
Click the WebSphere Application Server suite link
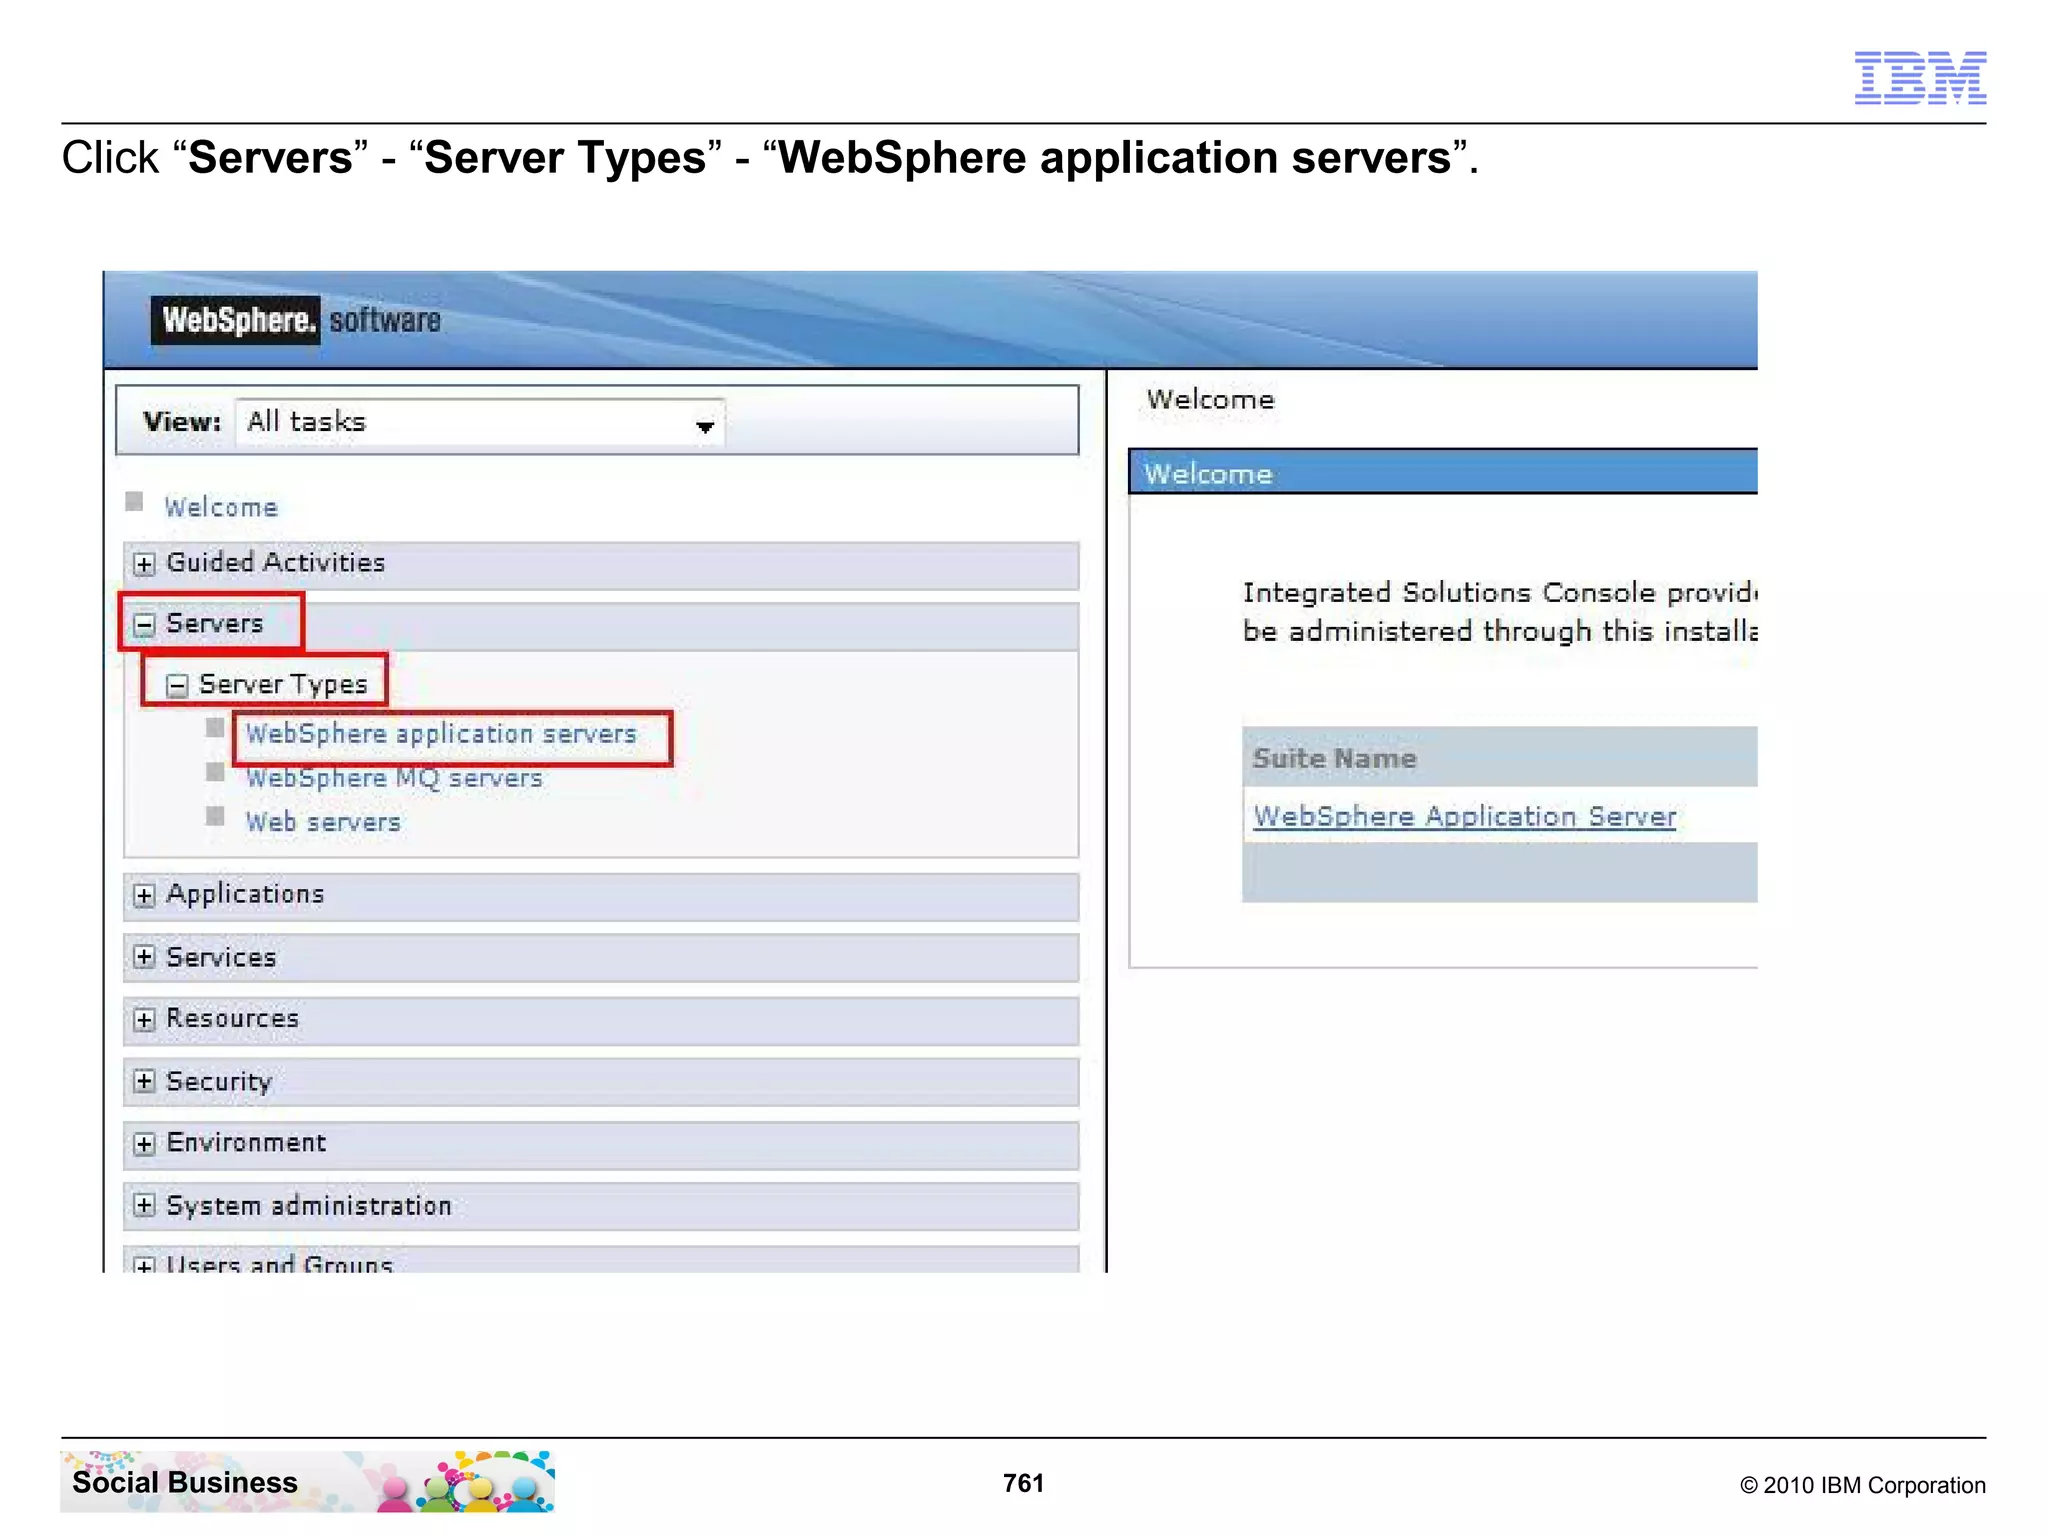tap(1464, 816)
